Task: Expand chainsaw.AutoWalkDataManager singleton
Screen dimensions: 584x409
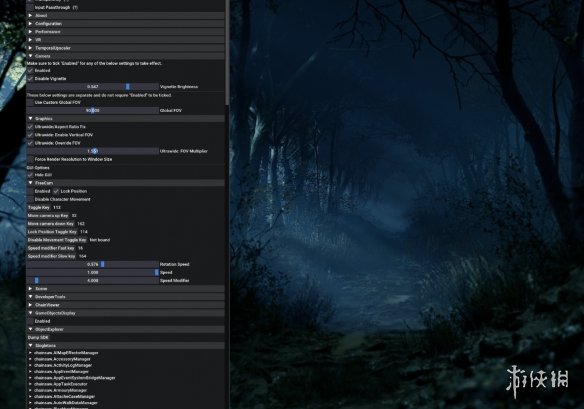Action: 64,403
